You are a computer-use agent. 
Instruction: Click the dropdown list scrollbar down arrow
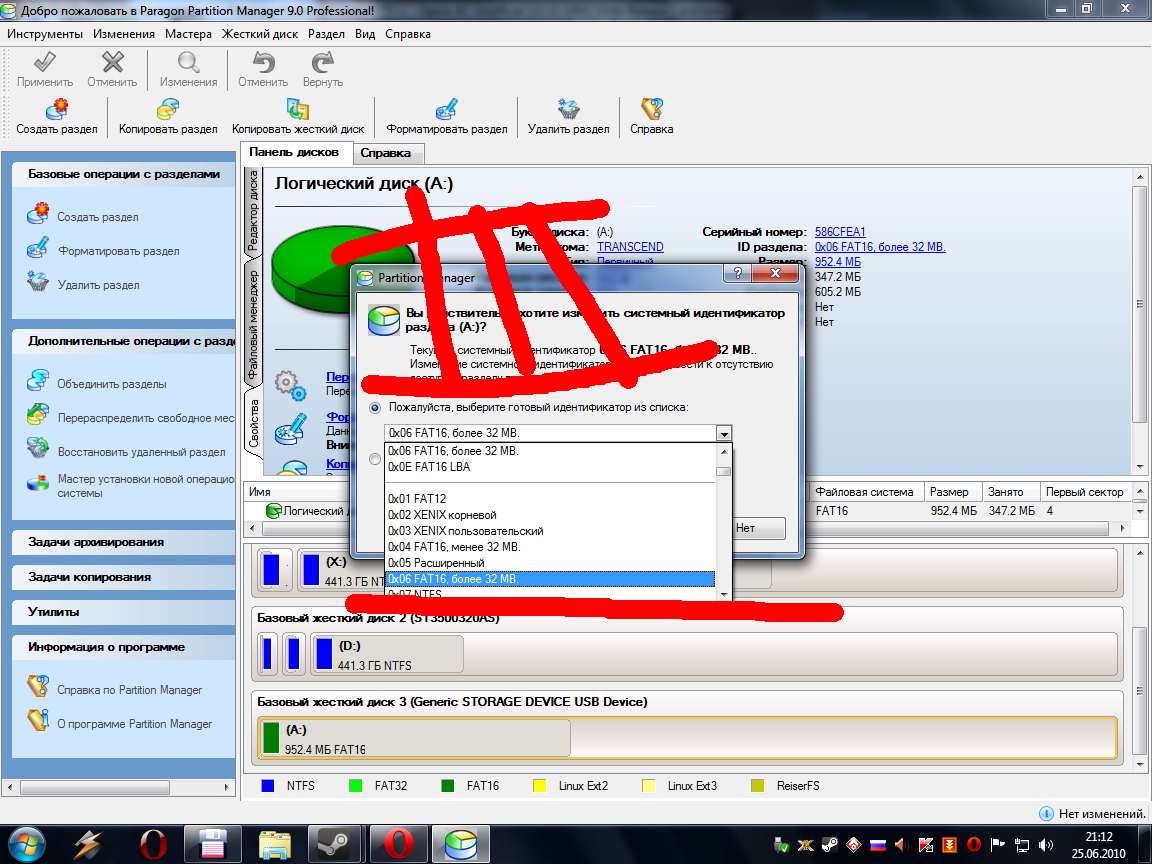[x=724, y=594]
